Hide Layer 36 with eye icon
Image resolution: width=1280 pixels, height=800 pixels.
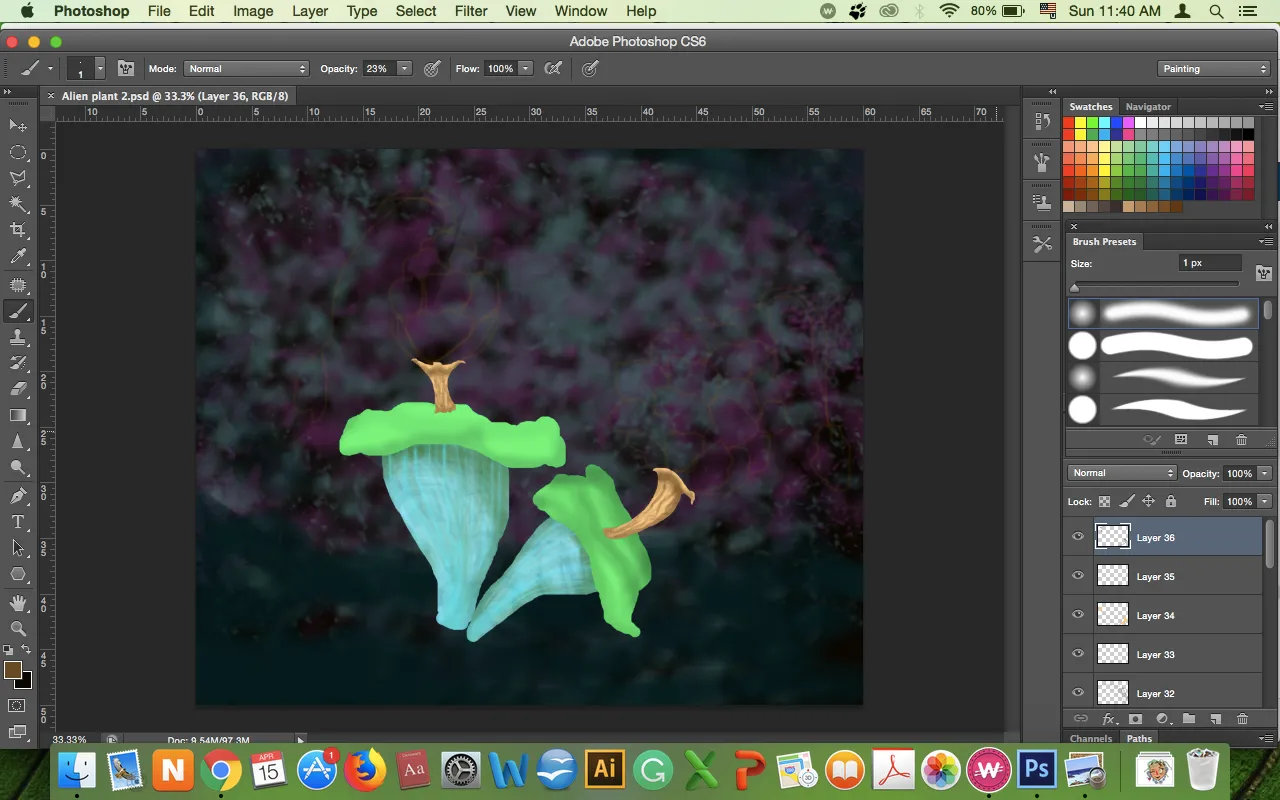1078,537
